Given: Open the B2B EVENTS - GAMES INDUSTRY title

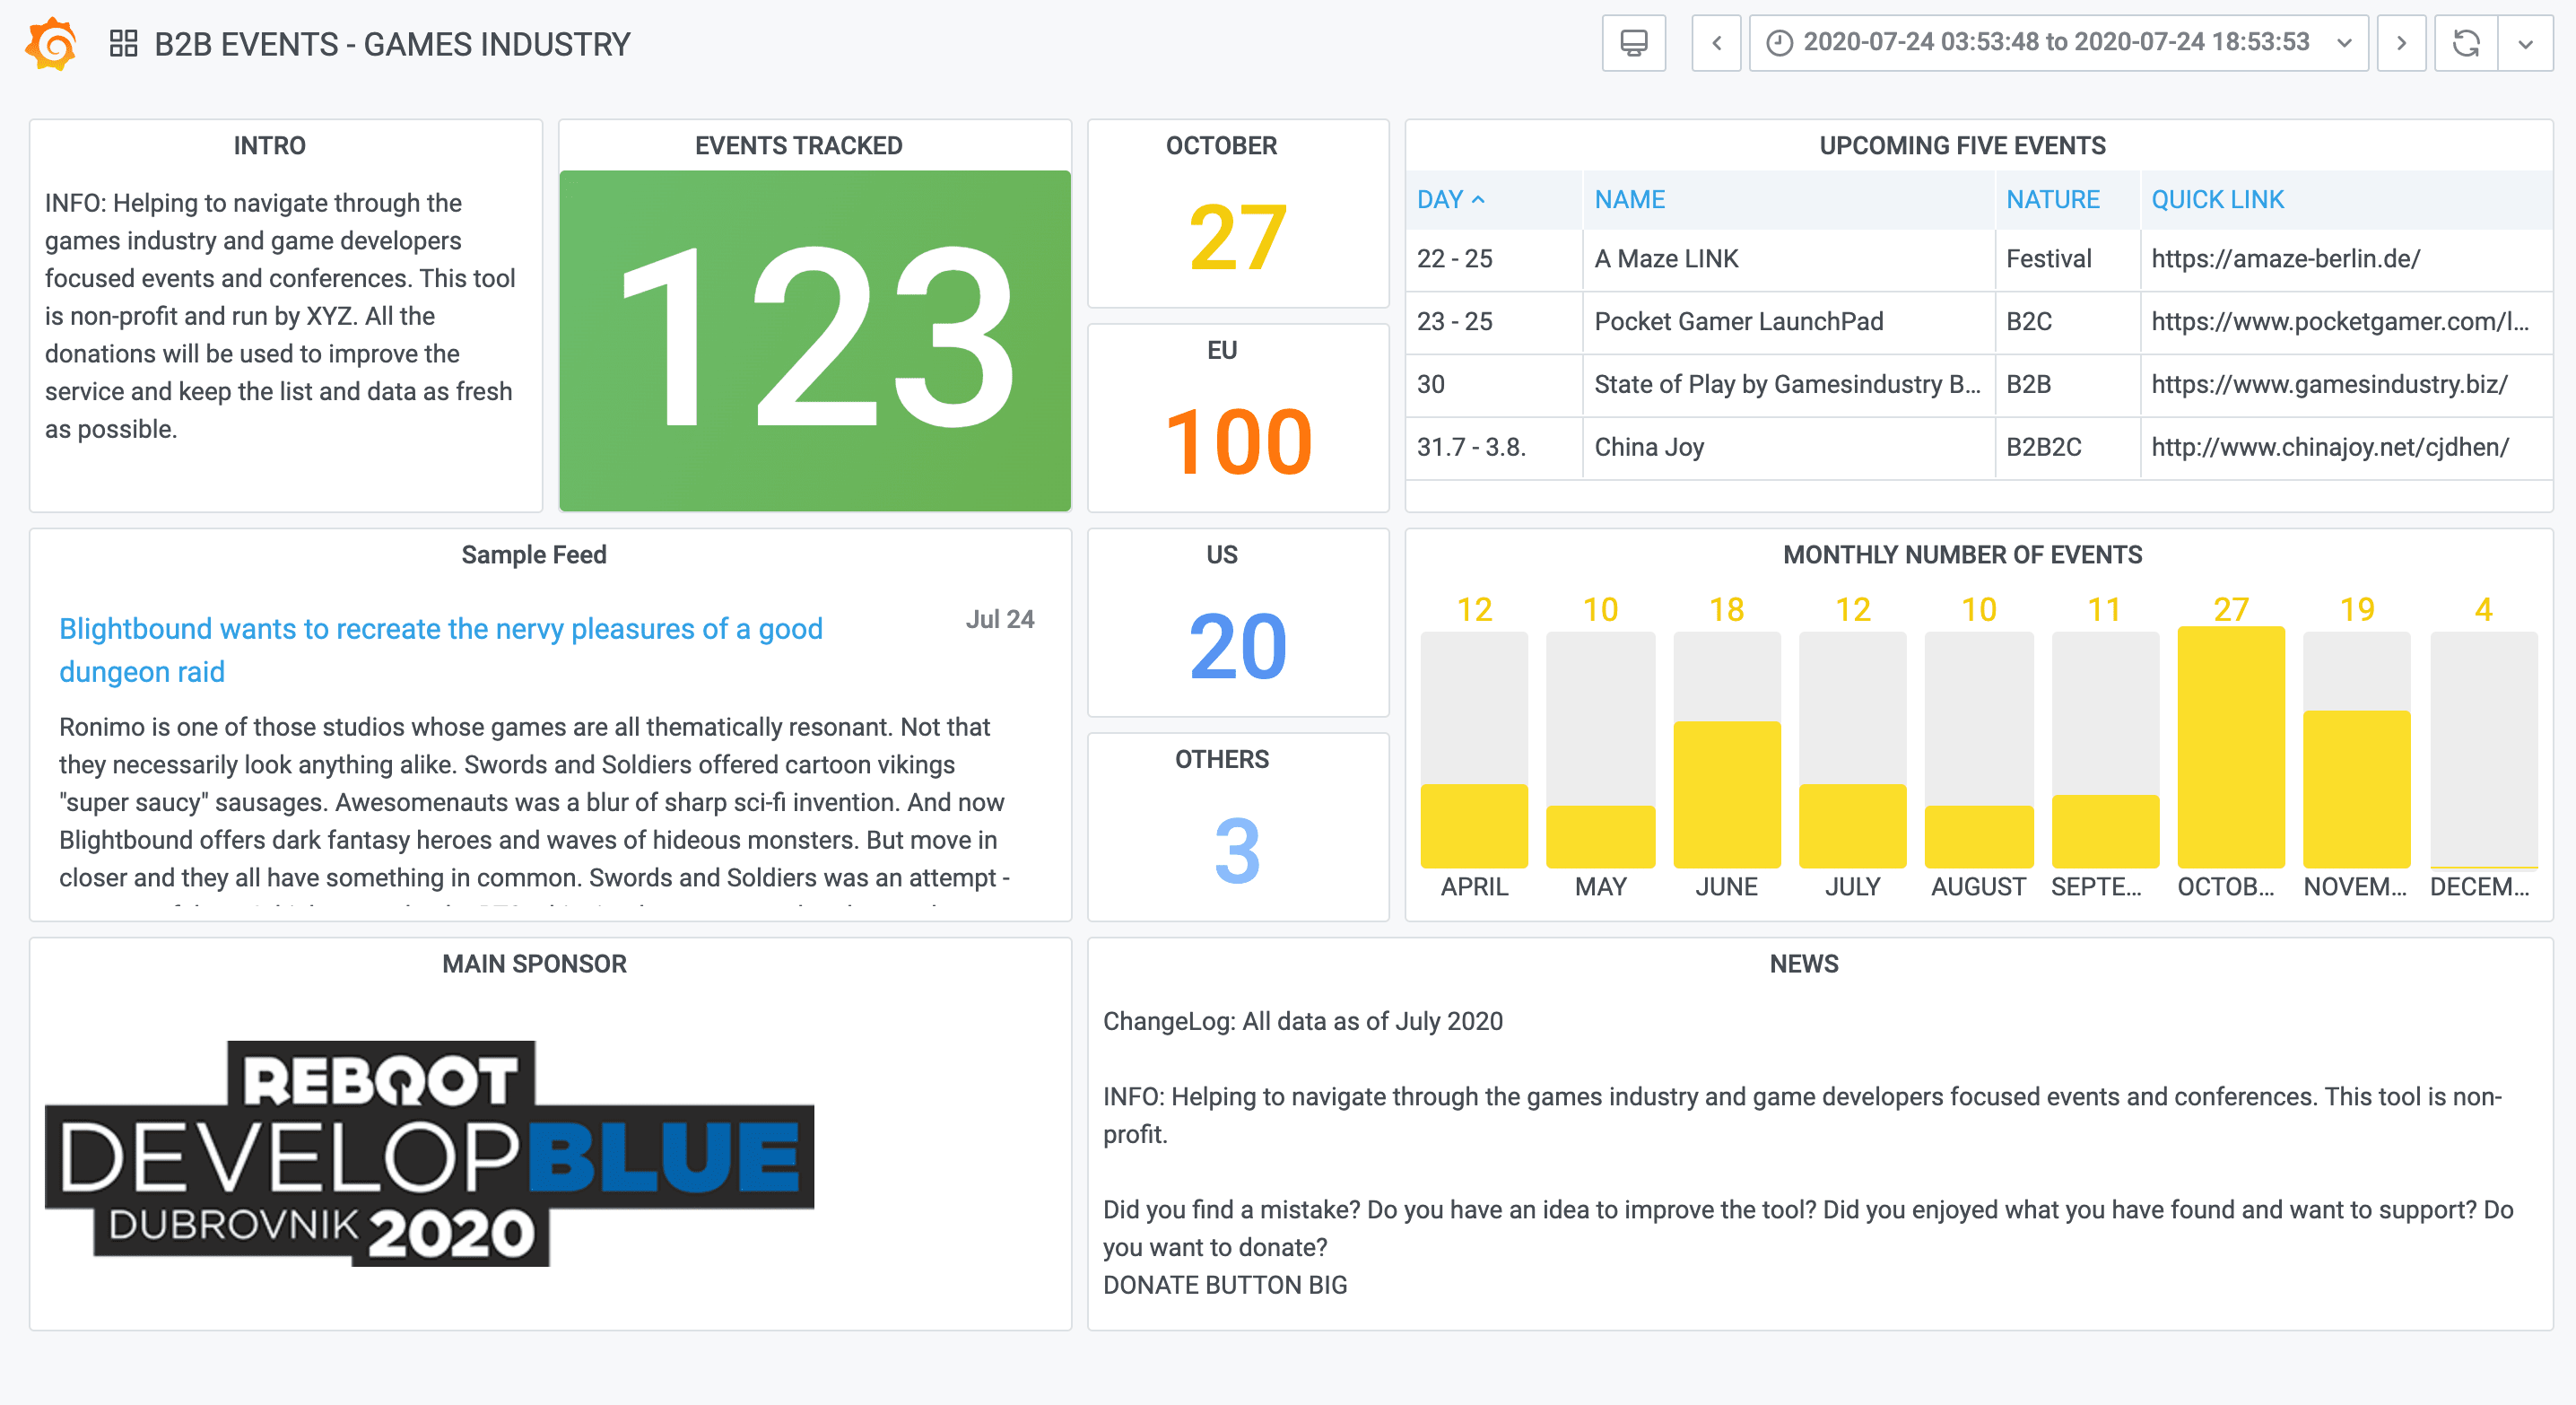Looking at the screenshot, I should coord(392,44).
